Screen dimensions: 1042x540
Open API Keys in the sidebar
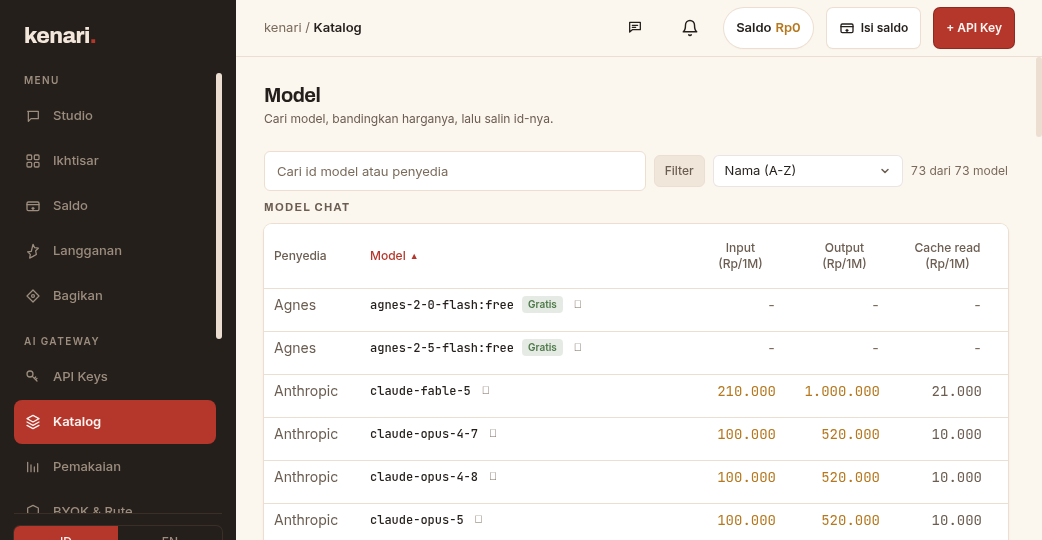[x=115, y=377]
